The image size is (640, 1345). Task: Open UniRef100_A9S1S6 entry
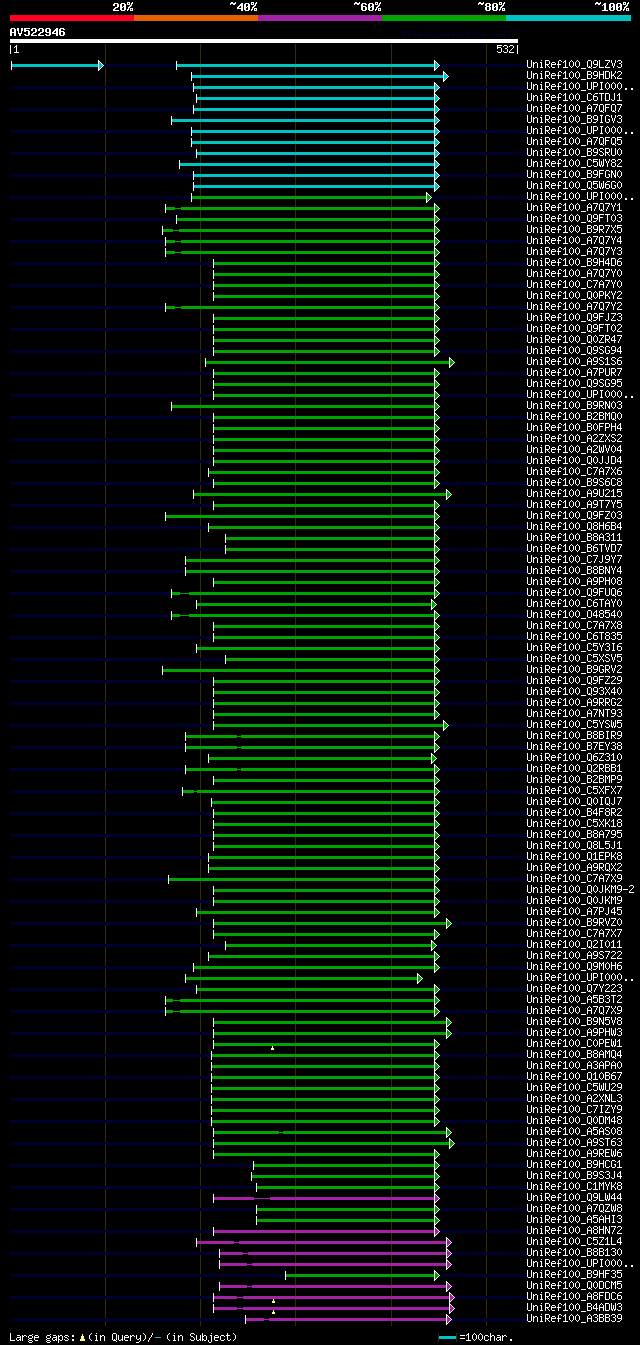click(574, 362)
